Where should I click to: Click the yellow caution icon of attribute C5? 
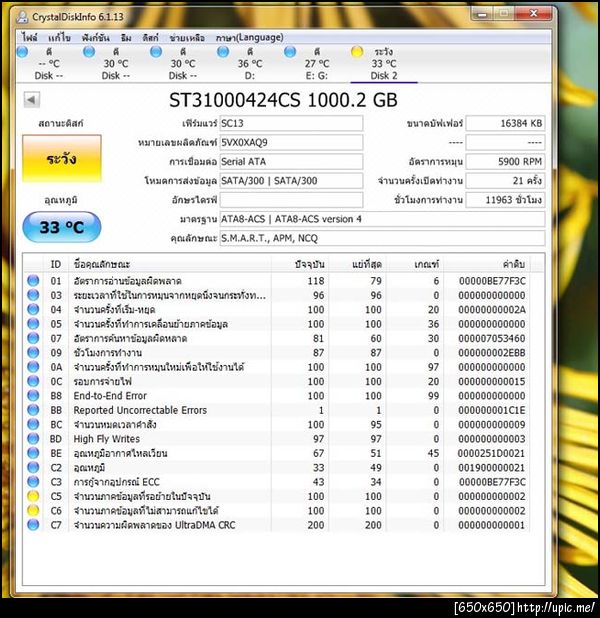(33, 496)
